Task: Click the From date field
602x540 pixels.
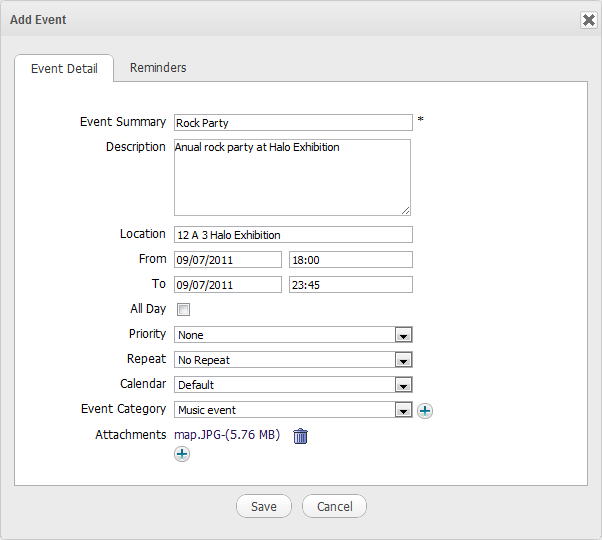Action: [x=228, y=260]
